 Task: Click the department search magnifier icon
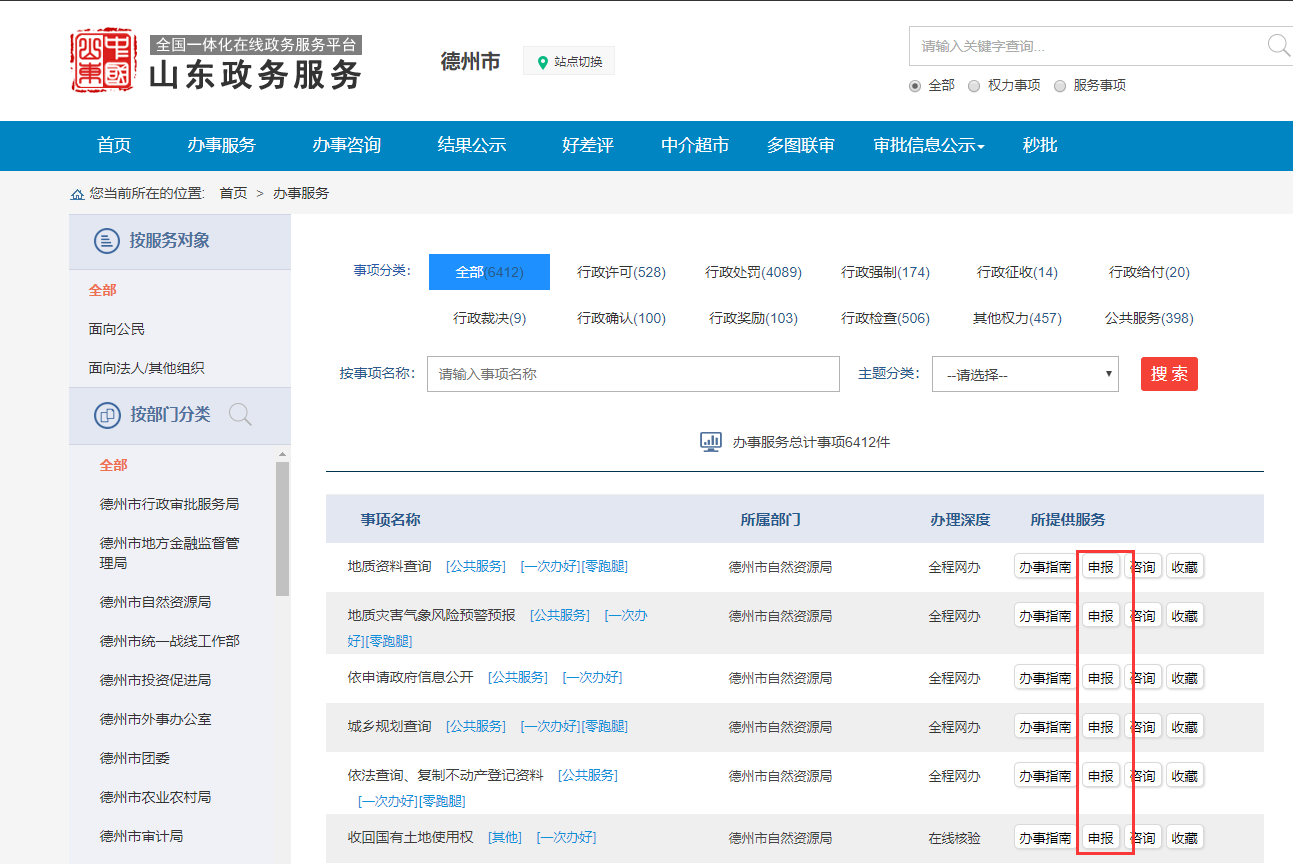click(x=240, y=415)
